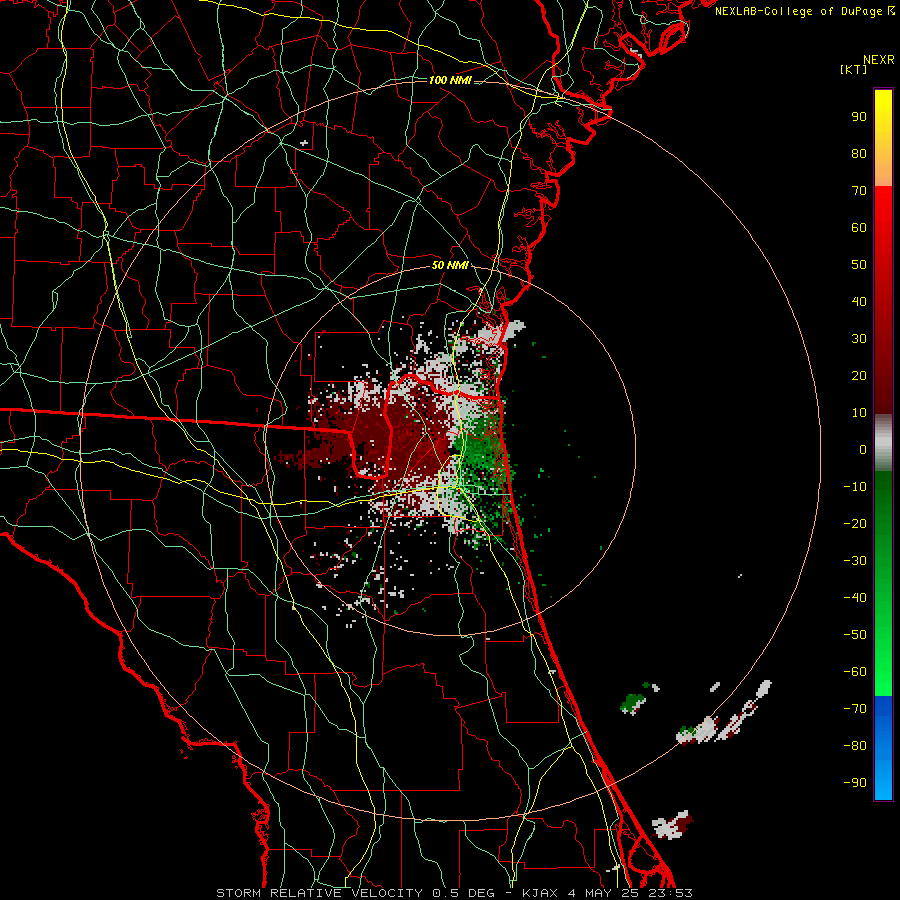Select the 80 value on velocity scale
This screenshot has width=900, height=900.
pos(859,154)
